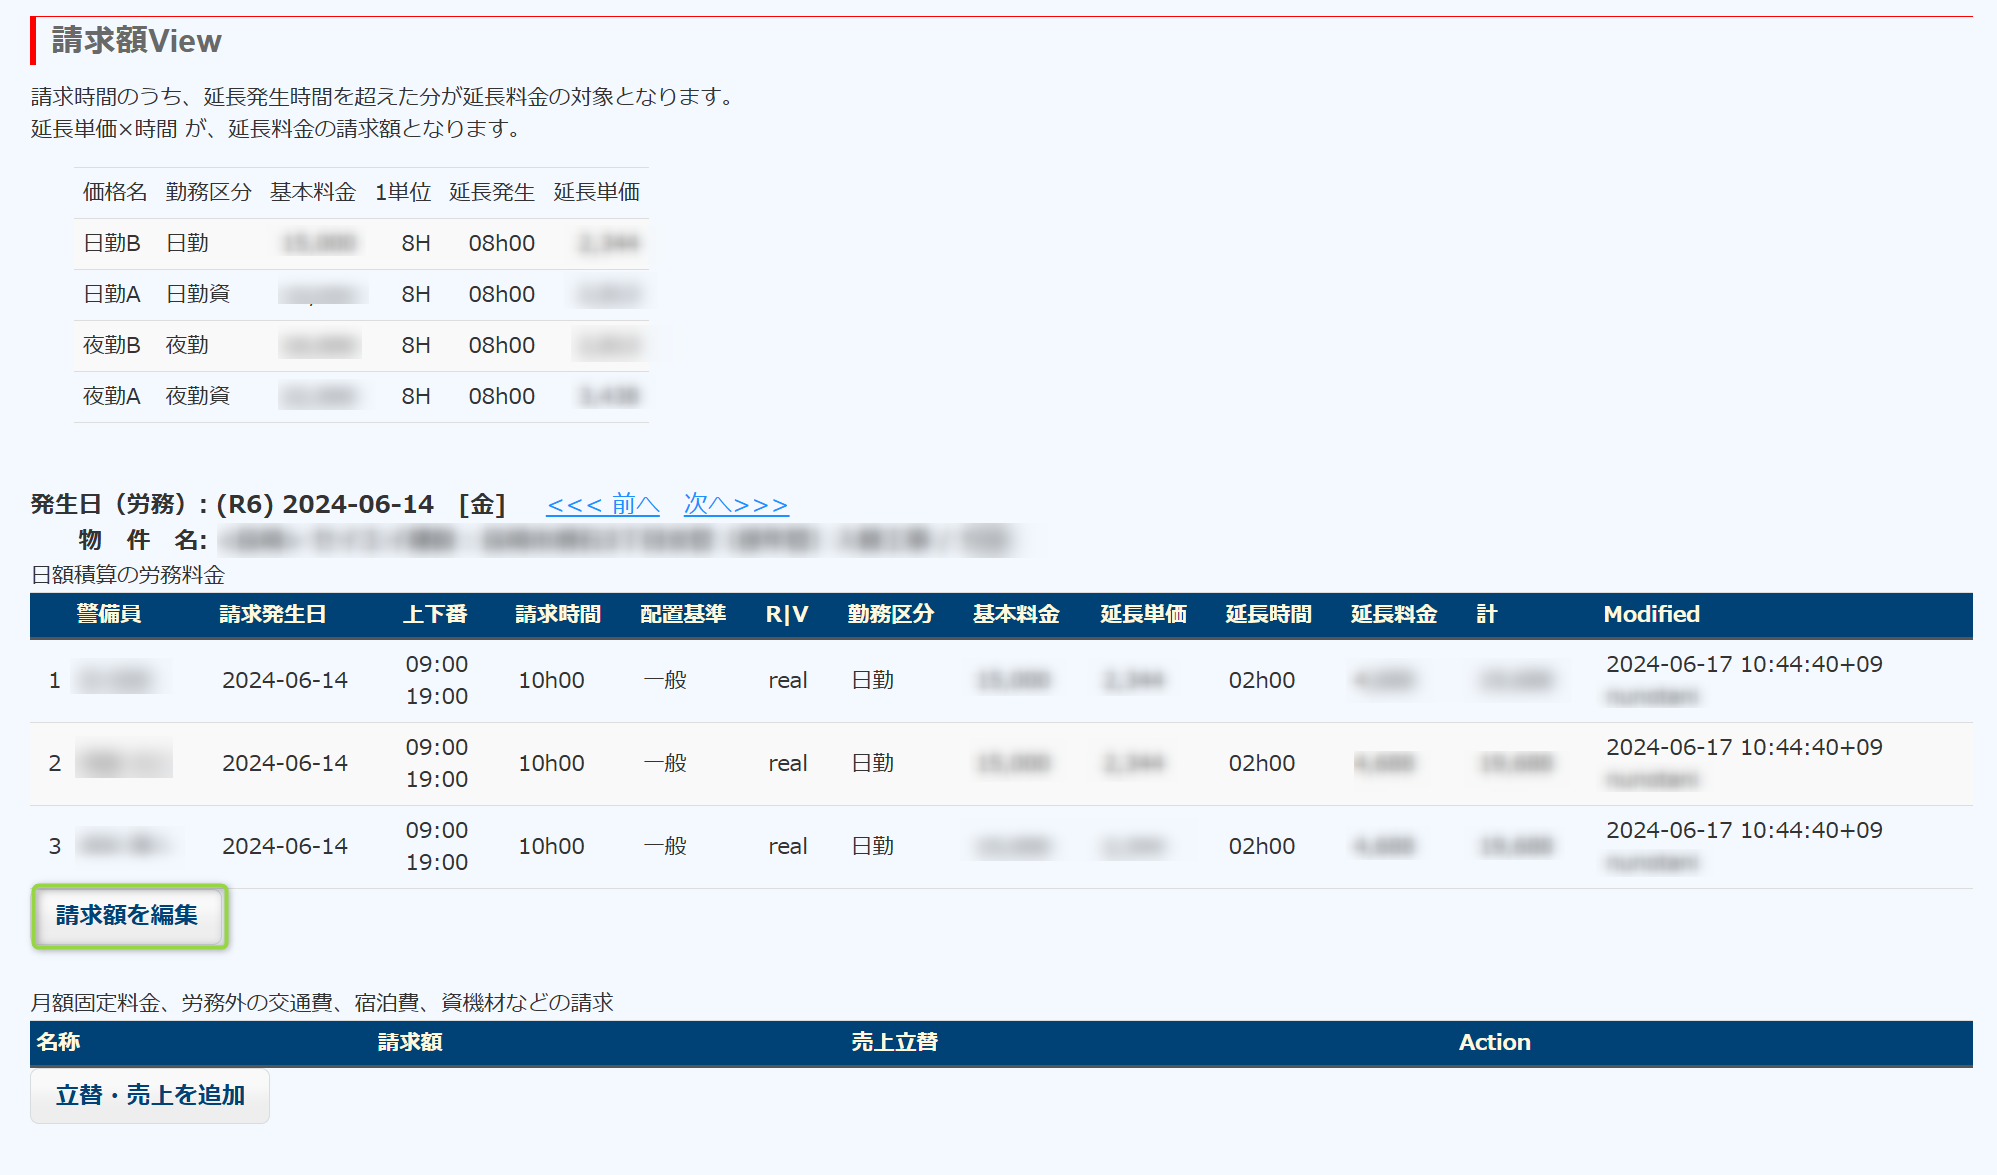Click the 請求発生日 column header

coord(272,614)
